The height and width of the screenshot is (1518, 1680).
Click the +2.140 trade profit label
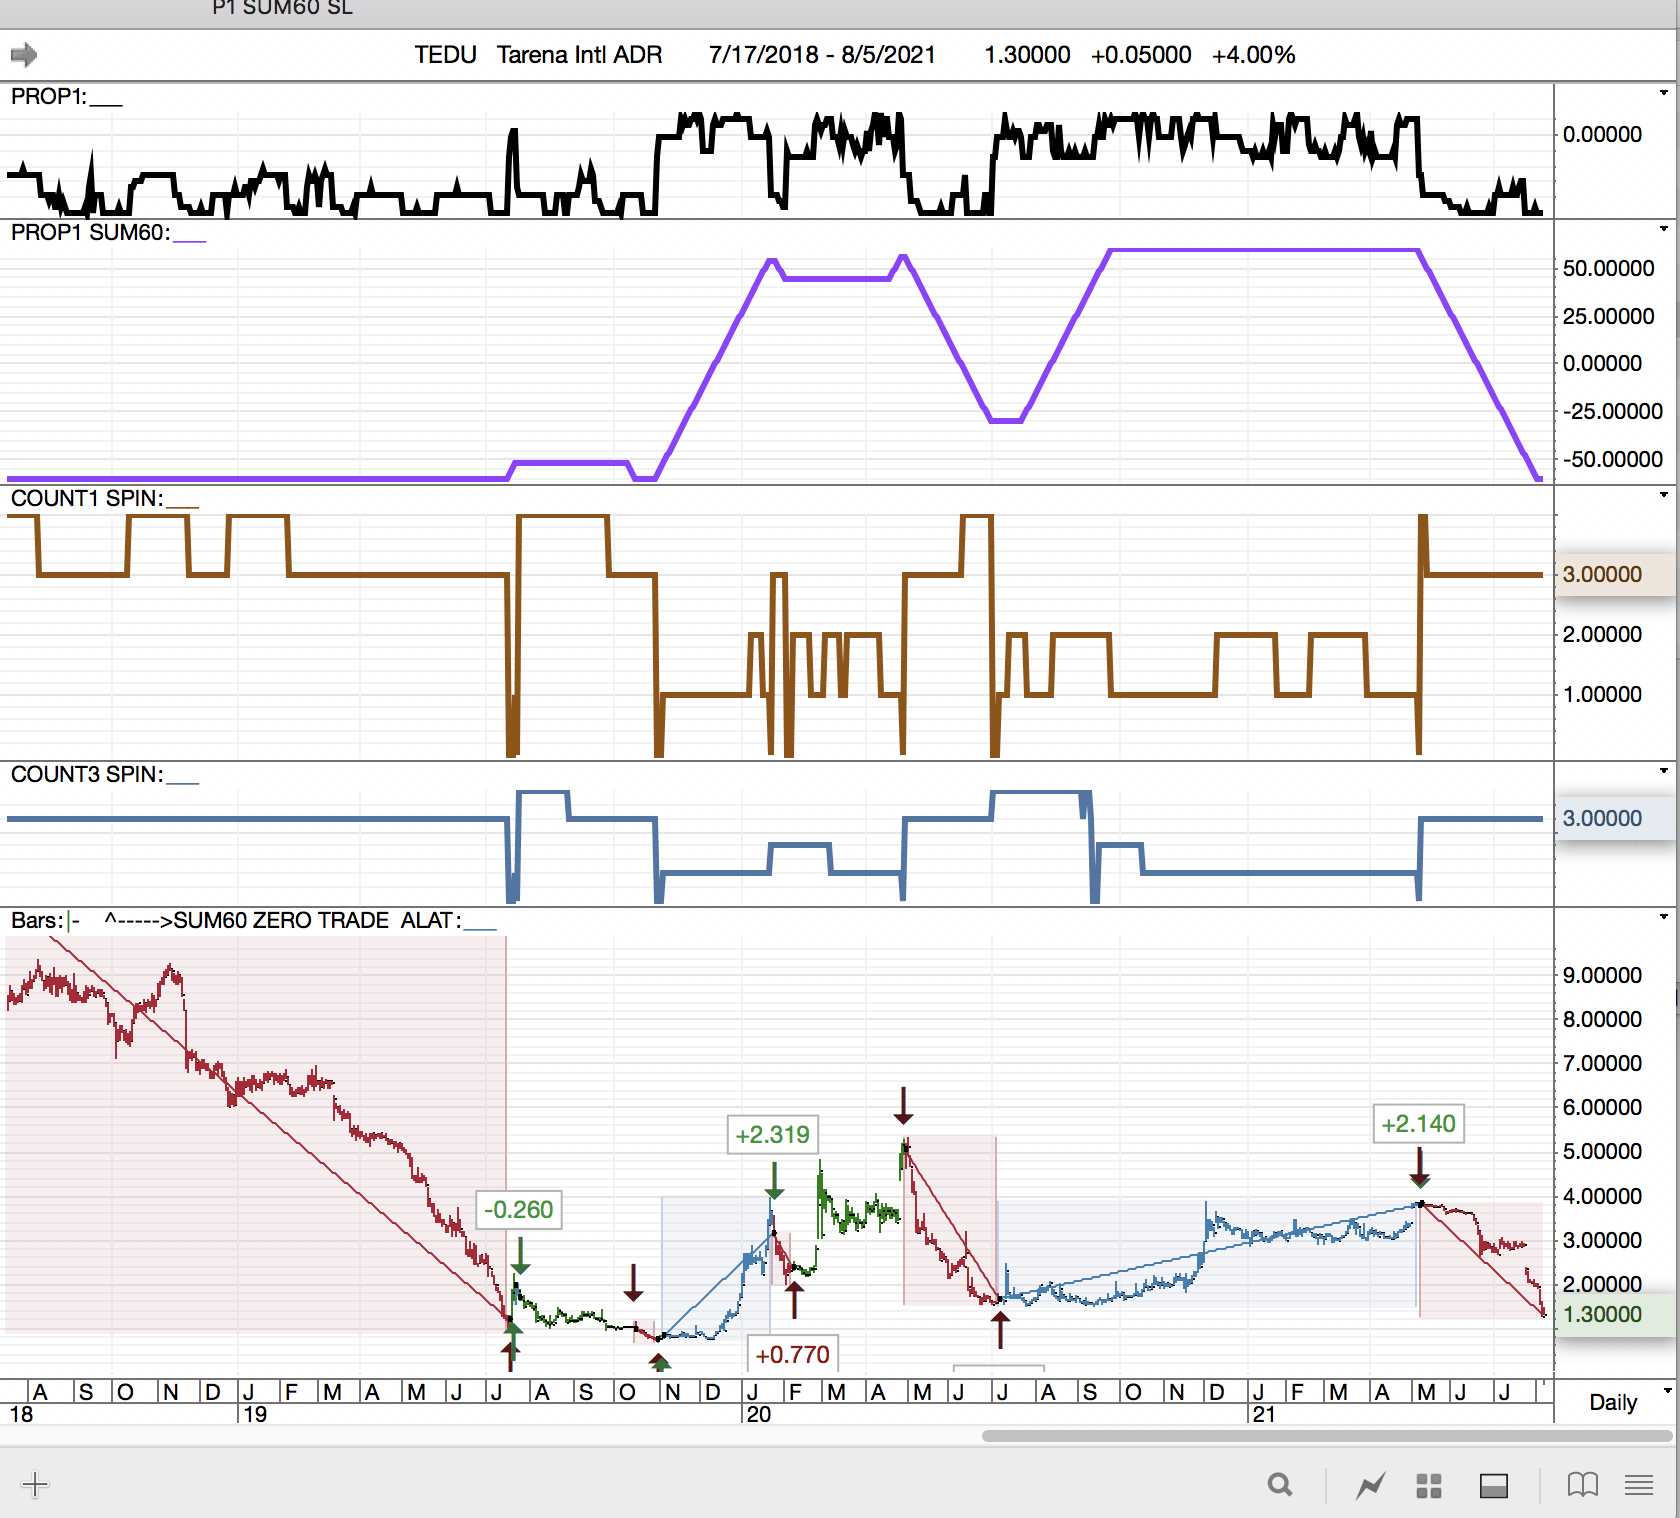1419,1124
